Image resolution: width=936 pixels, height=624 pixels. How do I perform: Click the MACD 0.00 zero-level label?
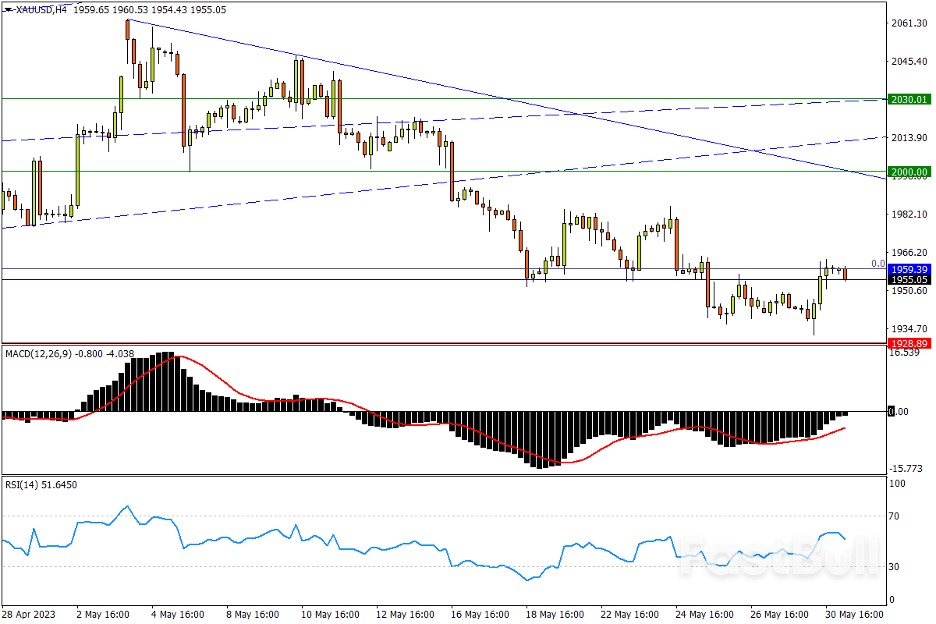[x=904, y=412]
